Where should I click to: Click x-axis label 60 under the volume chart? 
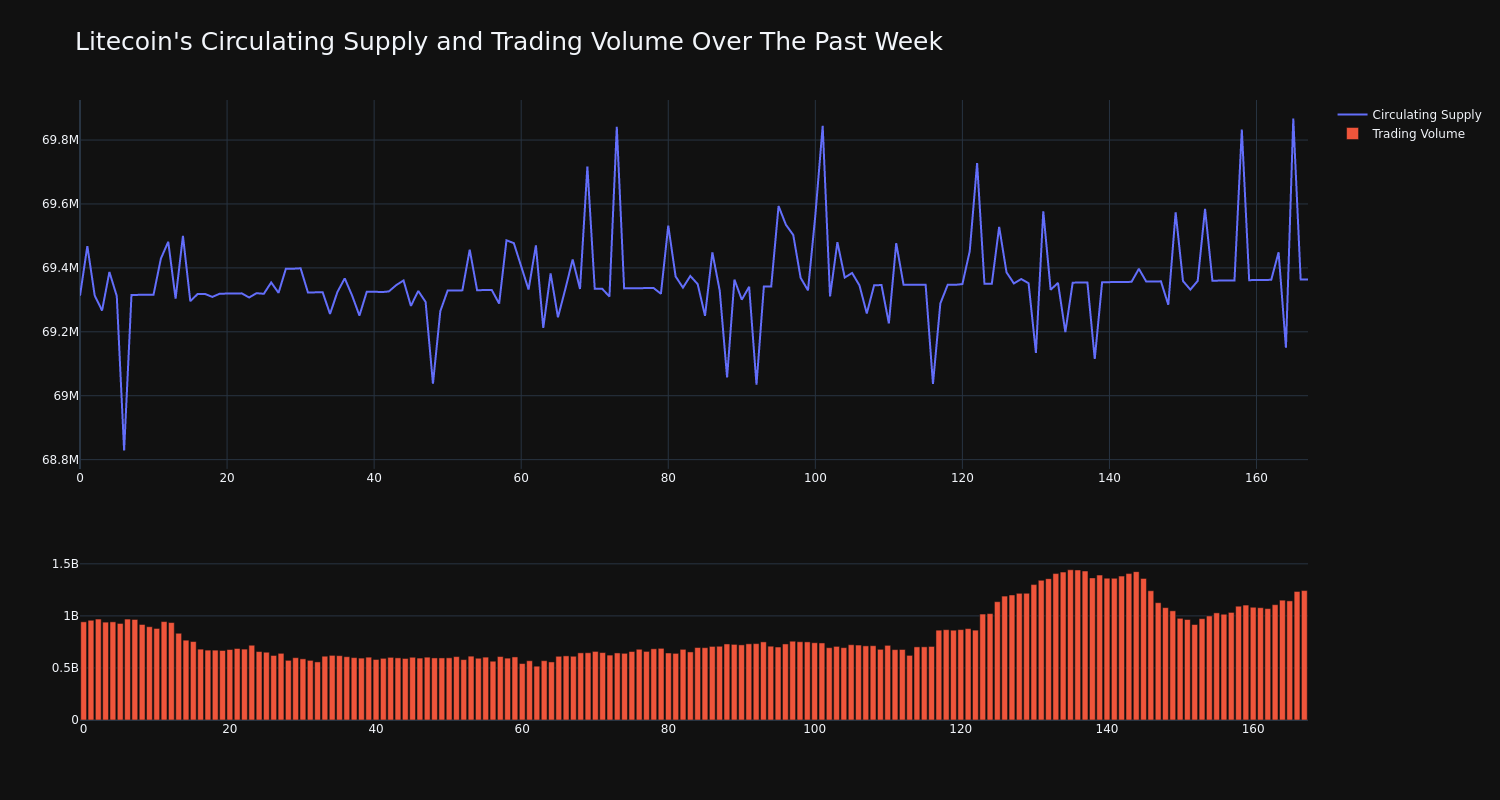tap(522, 729)
